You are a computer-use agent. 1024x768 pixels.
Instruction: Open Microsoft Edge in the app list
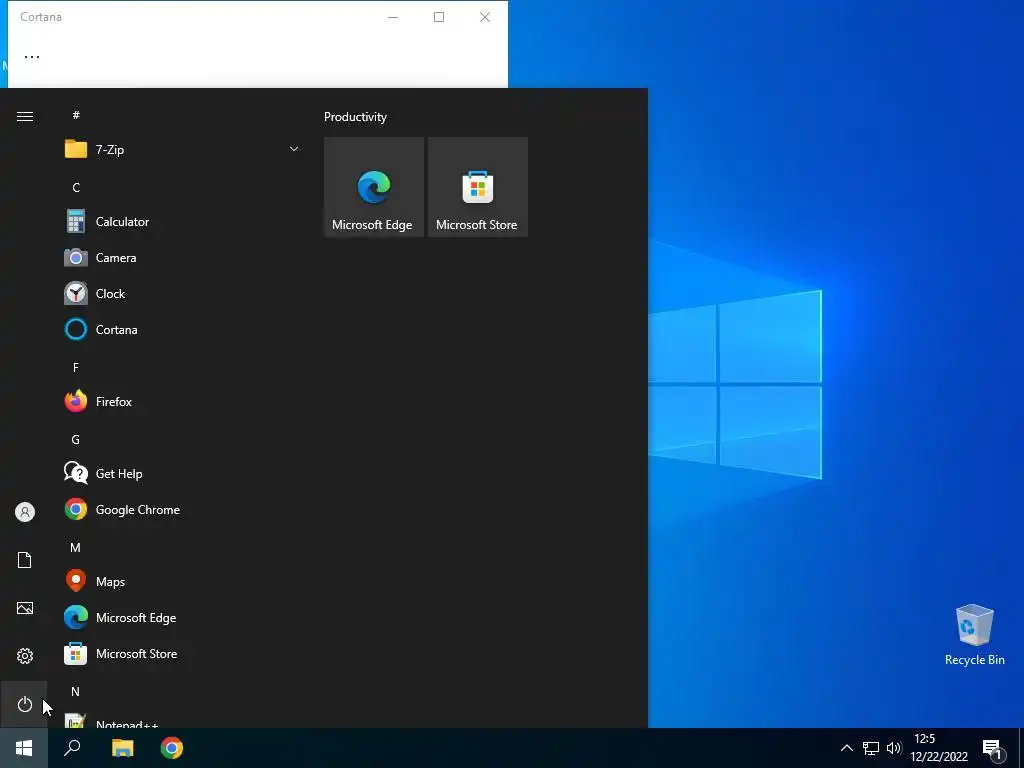click(x=183, y=617)
